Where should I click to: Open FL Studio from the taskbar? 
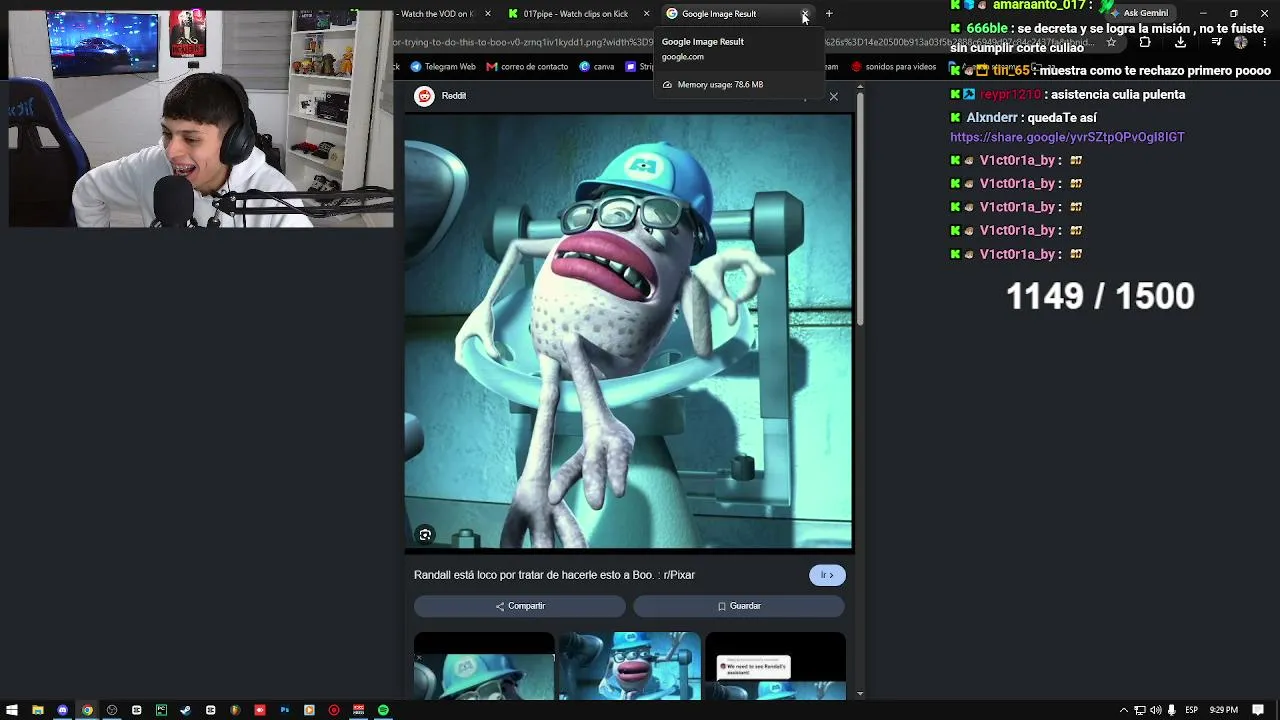point(235,710)
